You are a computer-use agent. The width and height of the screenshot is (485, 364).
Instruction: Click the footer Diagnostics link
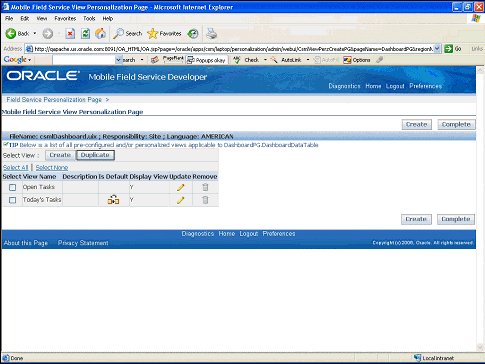(x=198, y=234)
